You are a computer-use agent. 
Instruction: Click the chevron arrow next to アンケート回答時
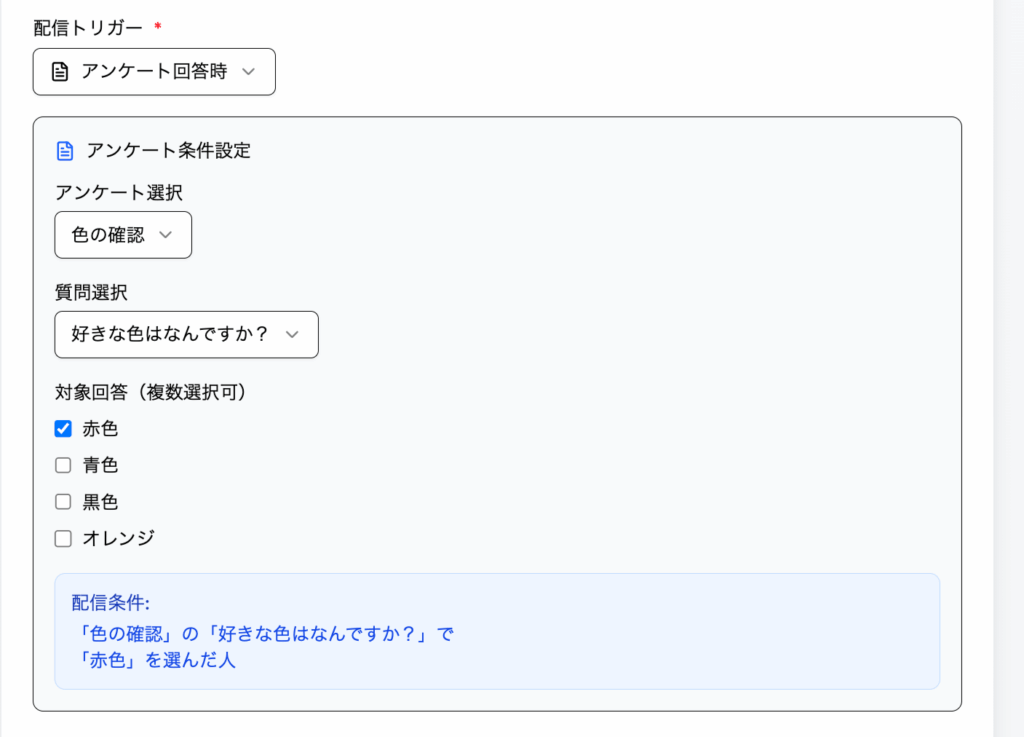[249, 72]
